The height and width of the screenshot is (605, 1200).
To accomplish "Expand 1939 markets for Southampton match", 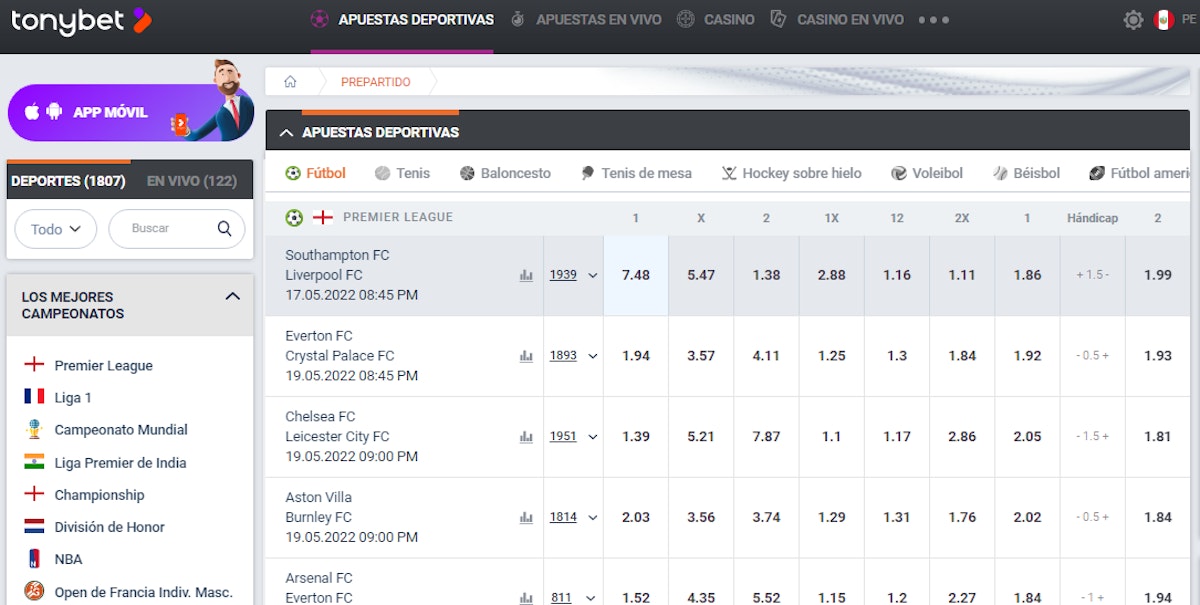I will (x=573, y=275).
